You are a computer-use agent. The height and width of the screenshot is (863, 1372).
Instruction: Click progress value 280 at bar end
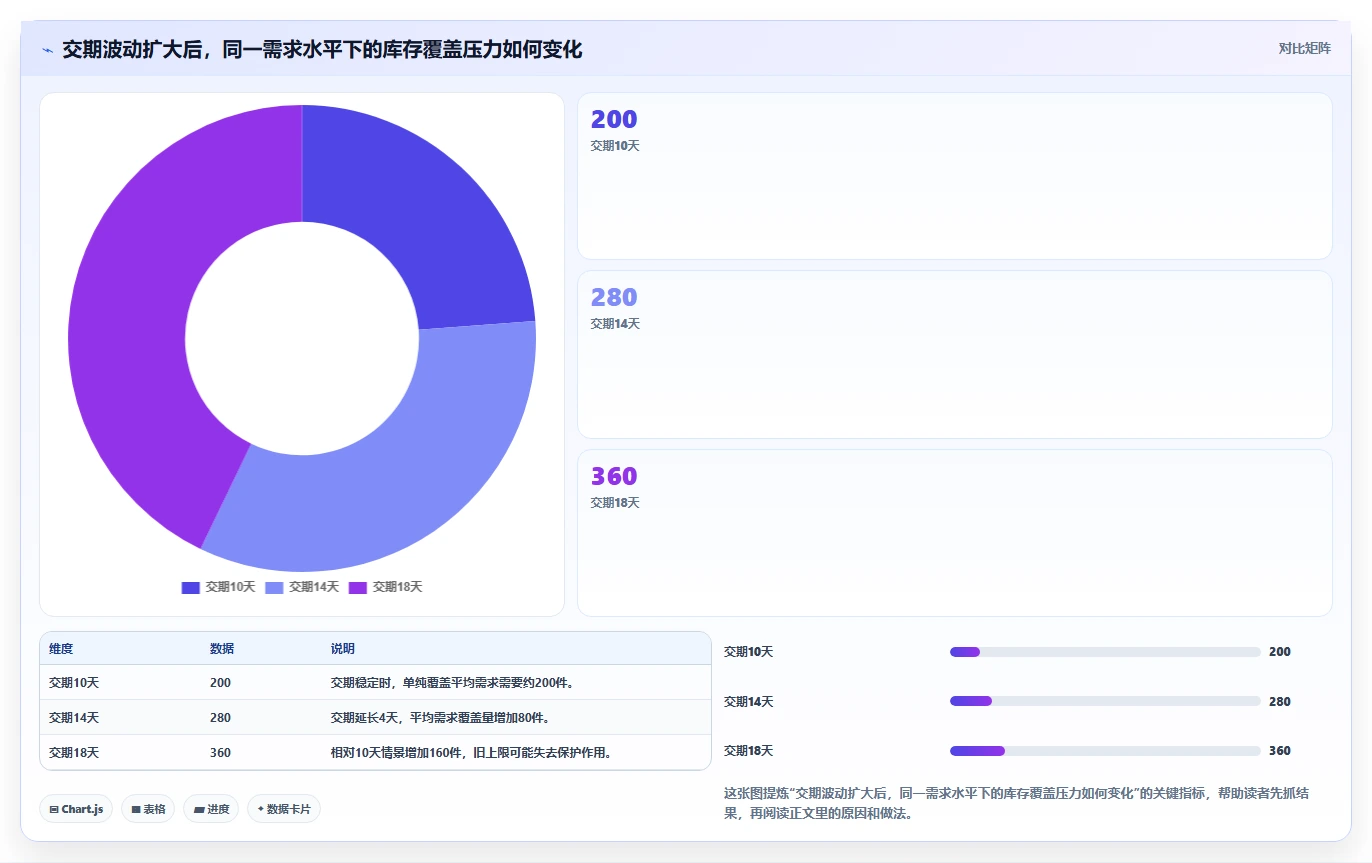[1280, 702]
